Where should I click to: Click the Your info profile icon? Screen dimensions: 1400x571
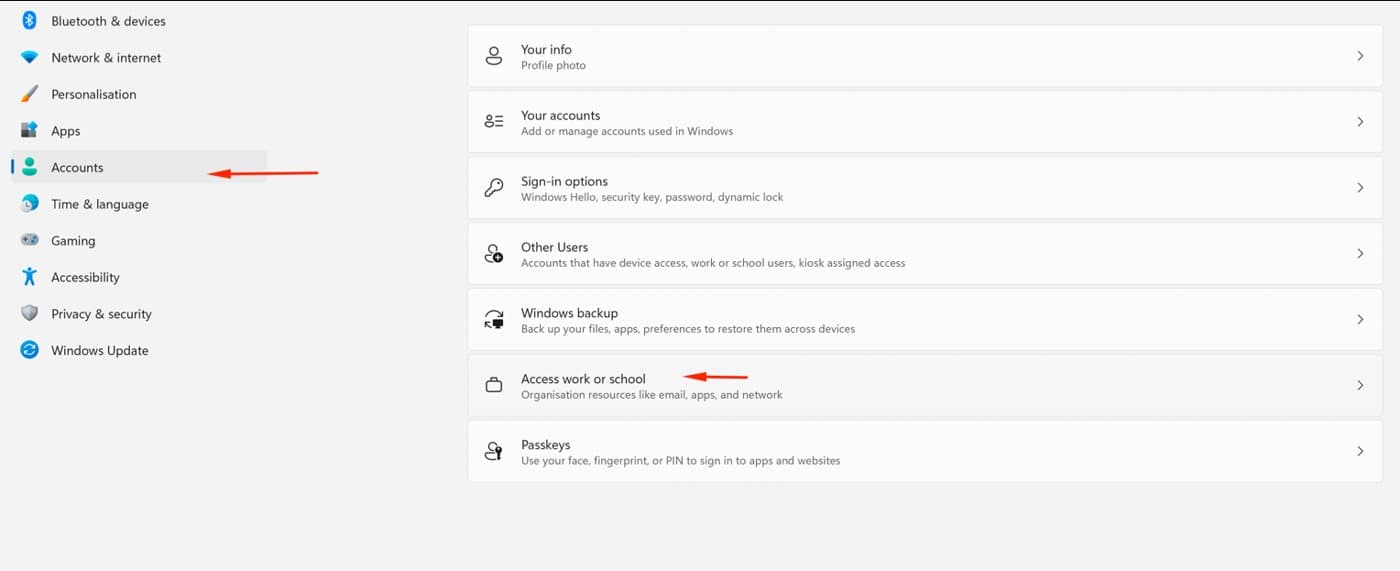click(494, 56)
